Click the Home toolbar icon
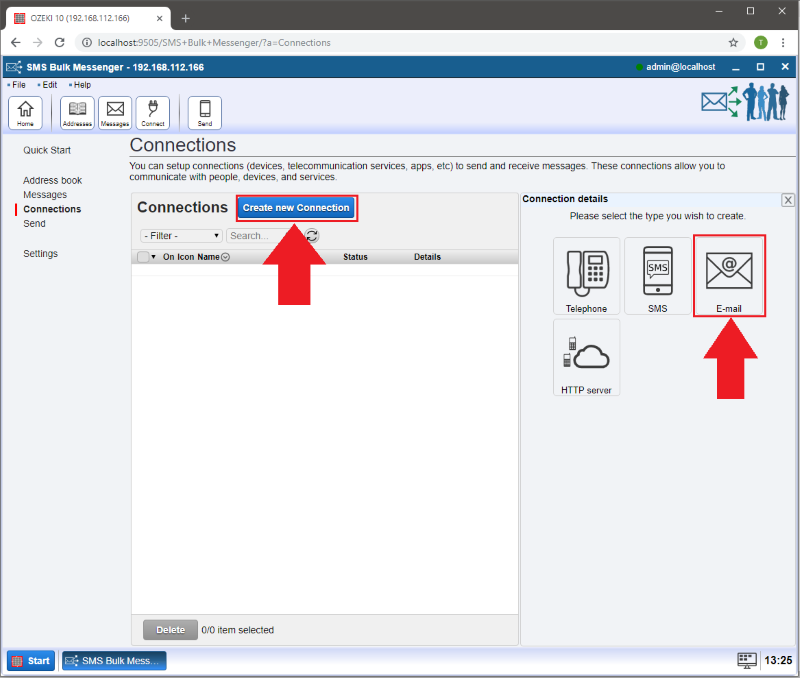The height and width of the screenshot is (678, 800). pos(25,113)
